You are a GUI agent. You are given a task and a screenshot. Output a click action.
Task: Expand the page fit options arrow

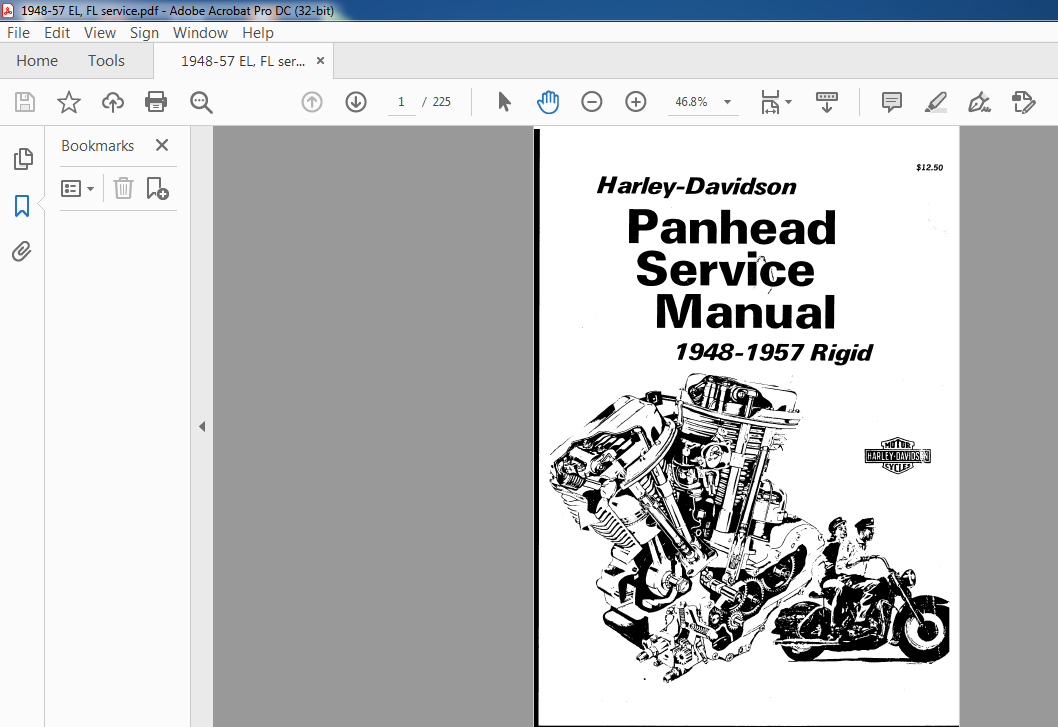click(x=788, y=102)
